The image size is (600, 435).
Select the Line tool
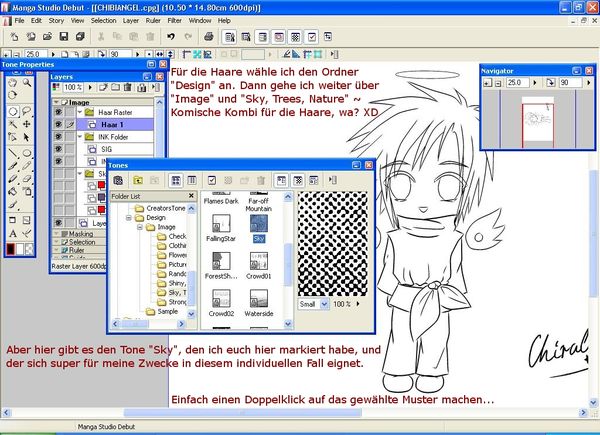pyautogui.click(x=13, y=153)
